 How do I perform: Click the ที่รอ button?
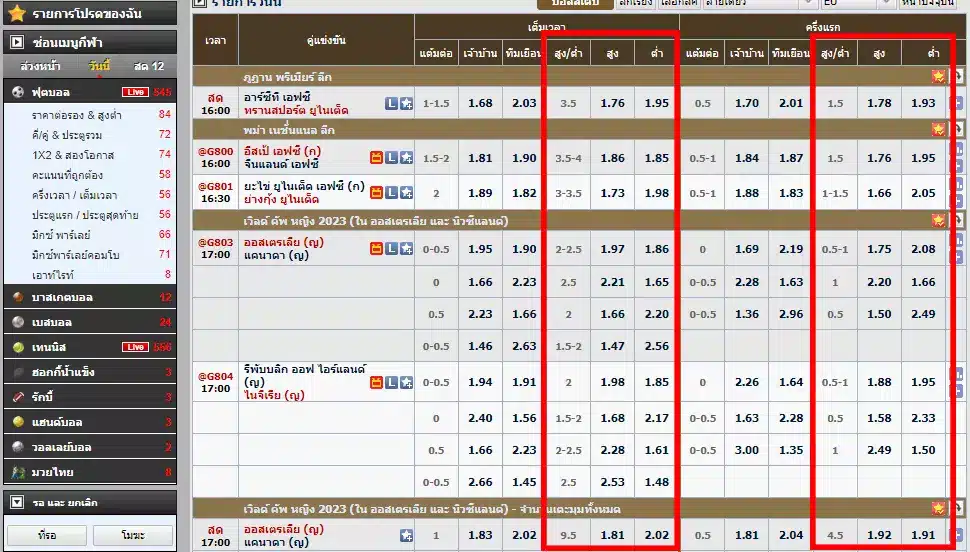[47, 535]
